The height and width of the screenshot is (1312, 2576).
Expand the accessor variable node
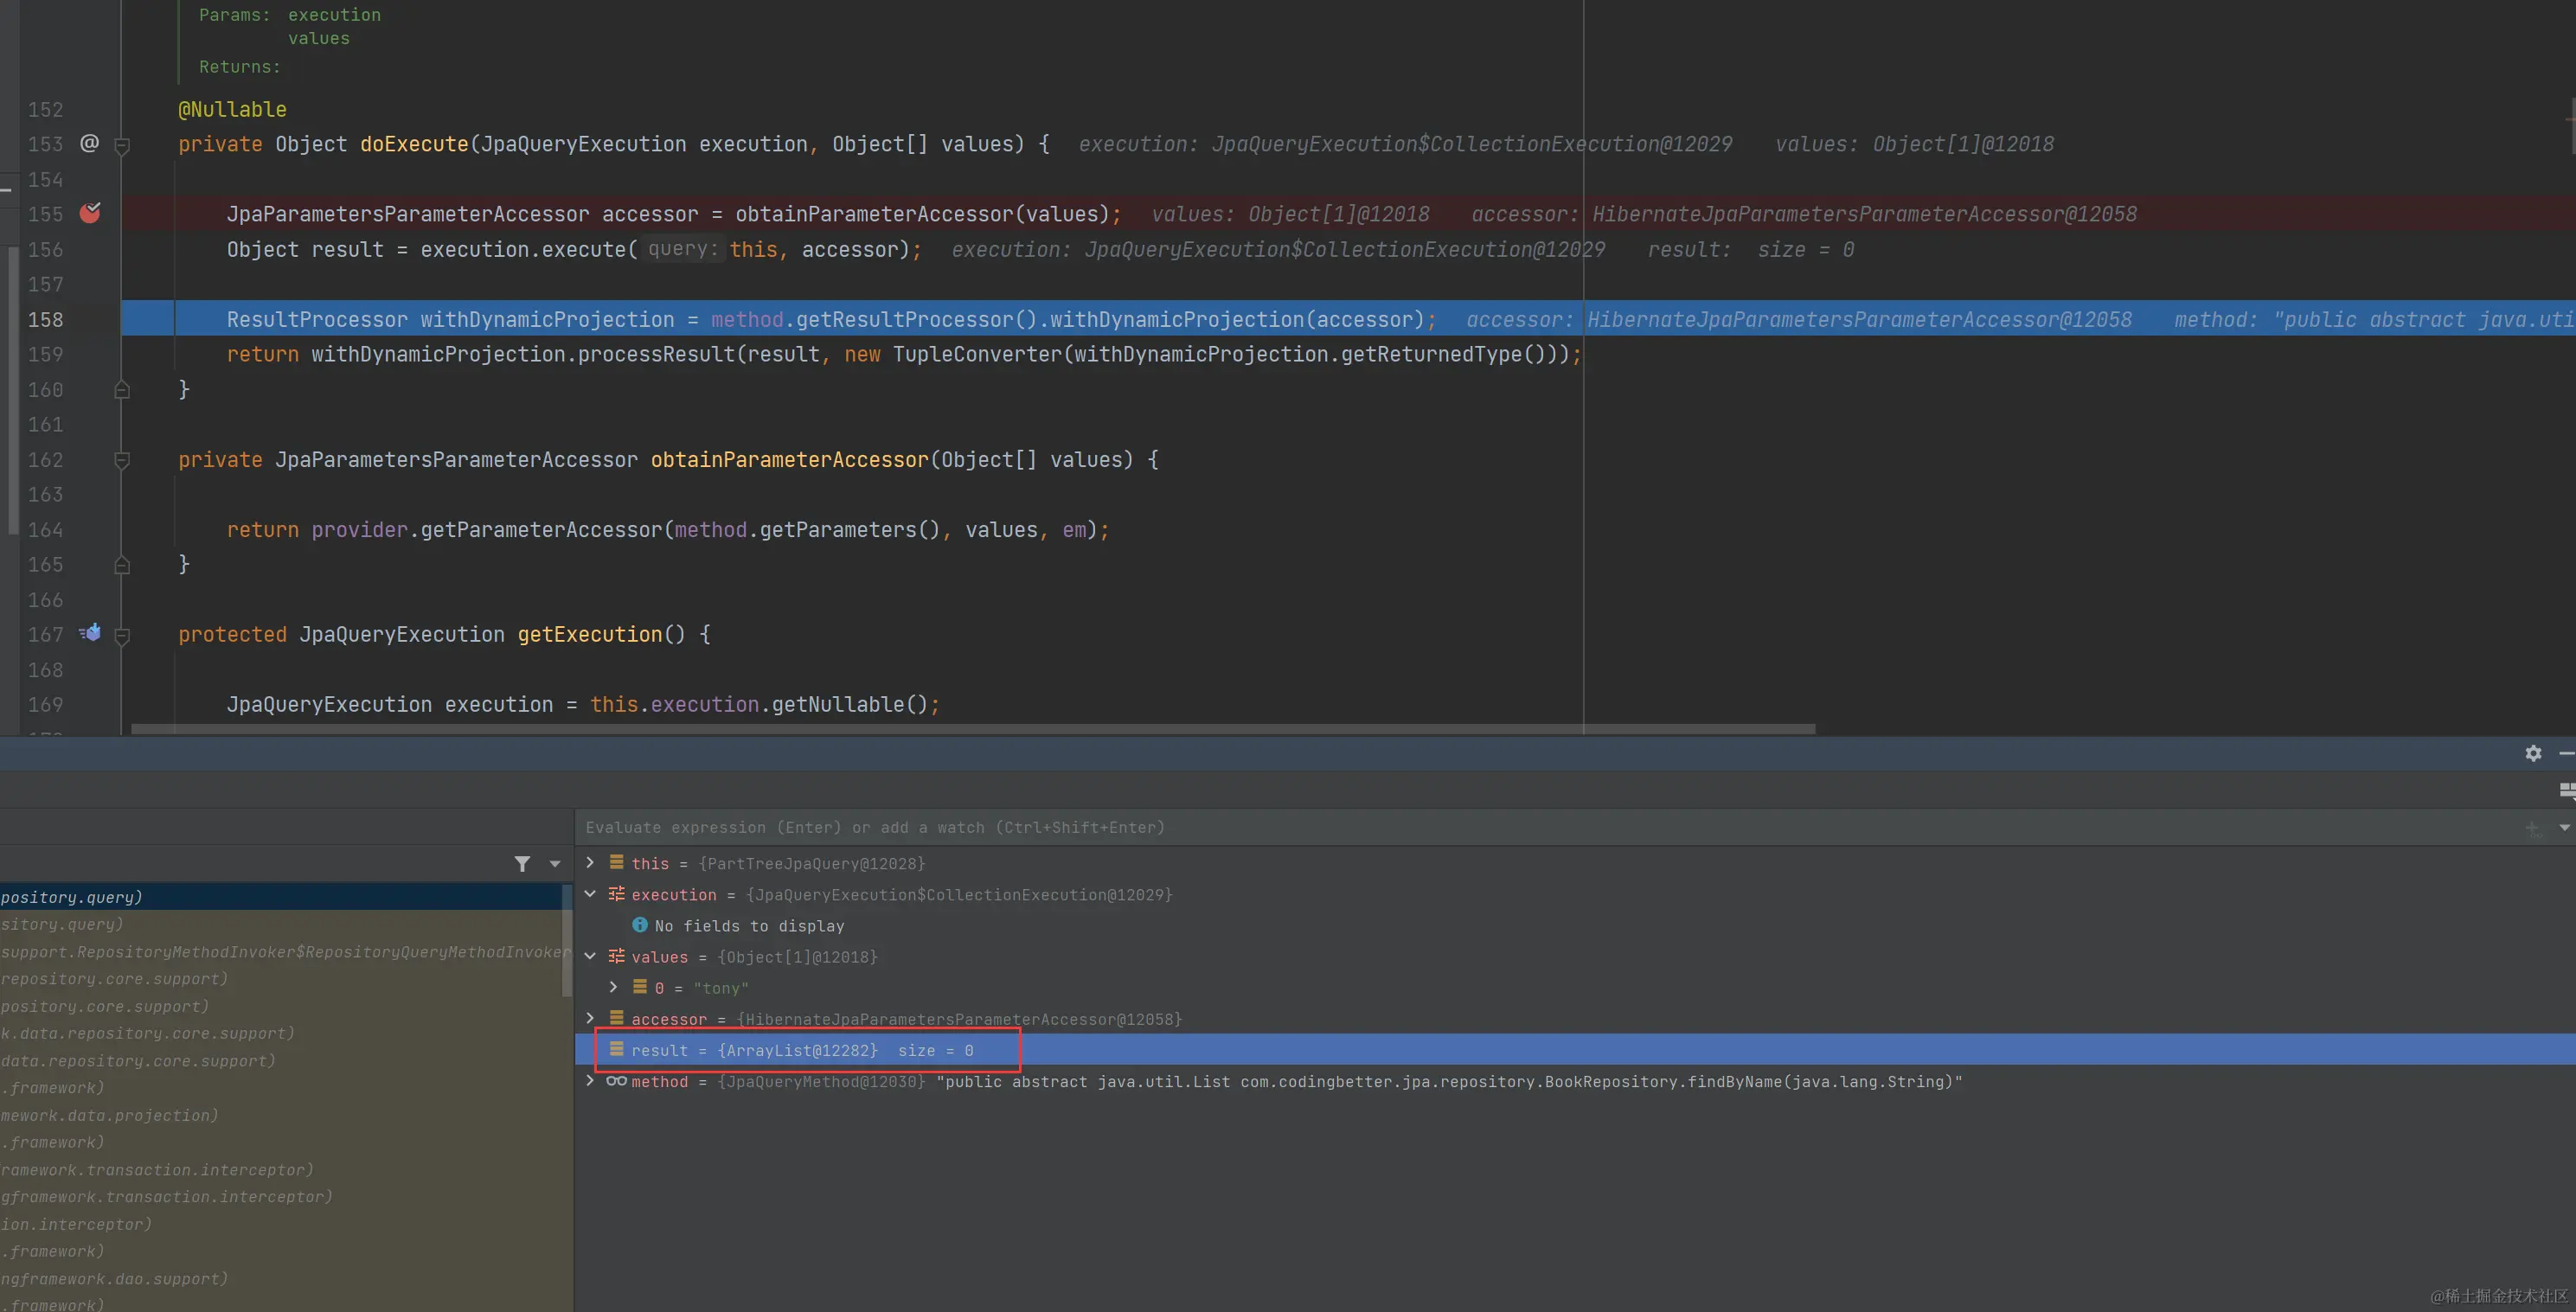(x=590, y=1018)
